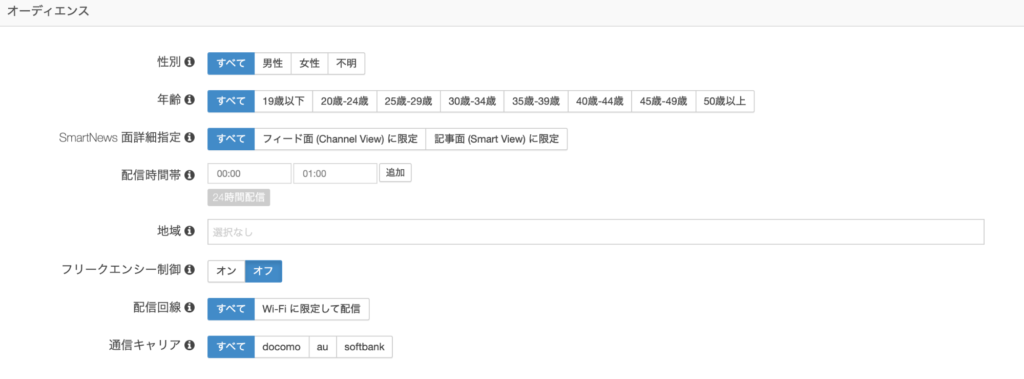Show info tooltip icon beside 地域
1024x379 pixels.
coord(189,231)
